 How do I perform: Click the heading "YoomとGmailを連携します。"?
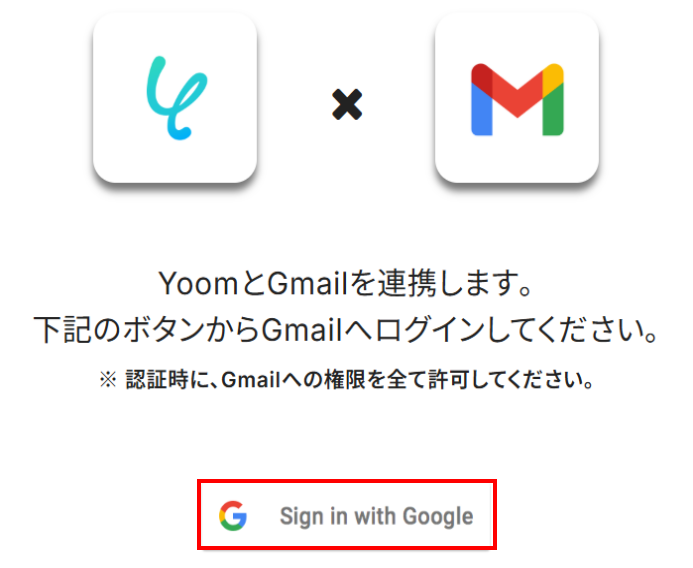click(346, 283)
